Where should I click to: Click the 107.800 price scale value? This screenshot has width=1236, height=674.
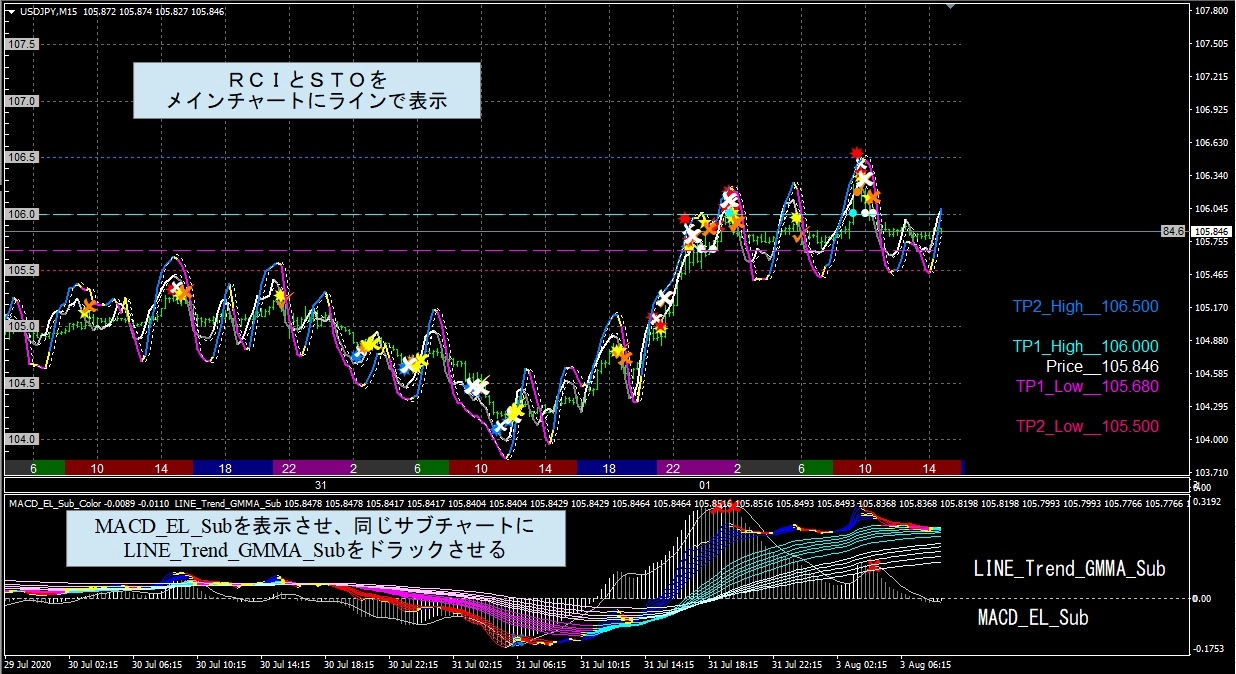(1211, 11)
